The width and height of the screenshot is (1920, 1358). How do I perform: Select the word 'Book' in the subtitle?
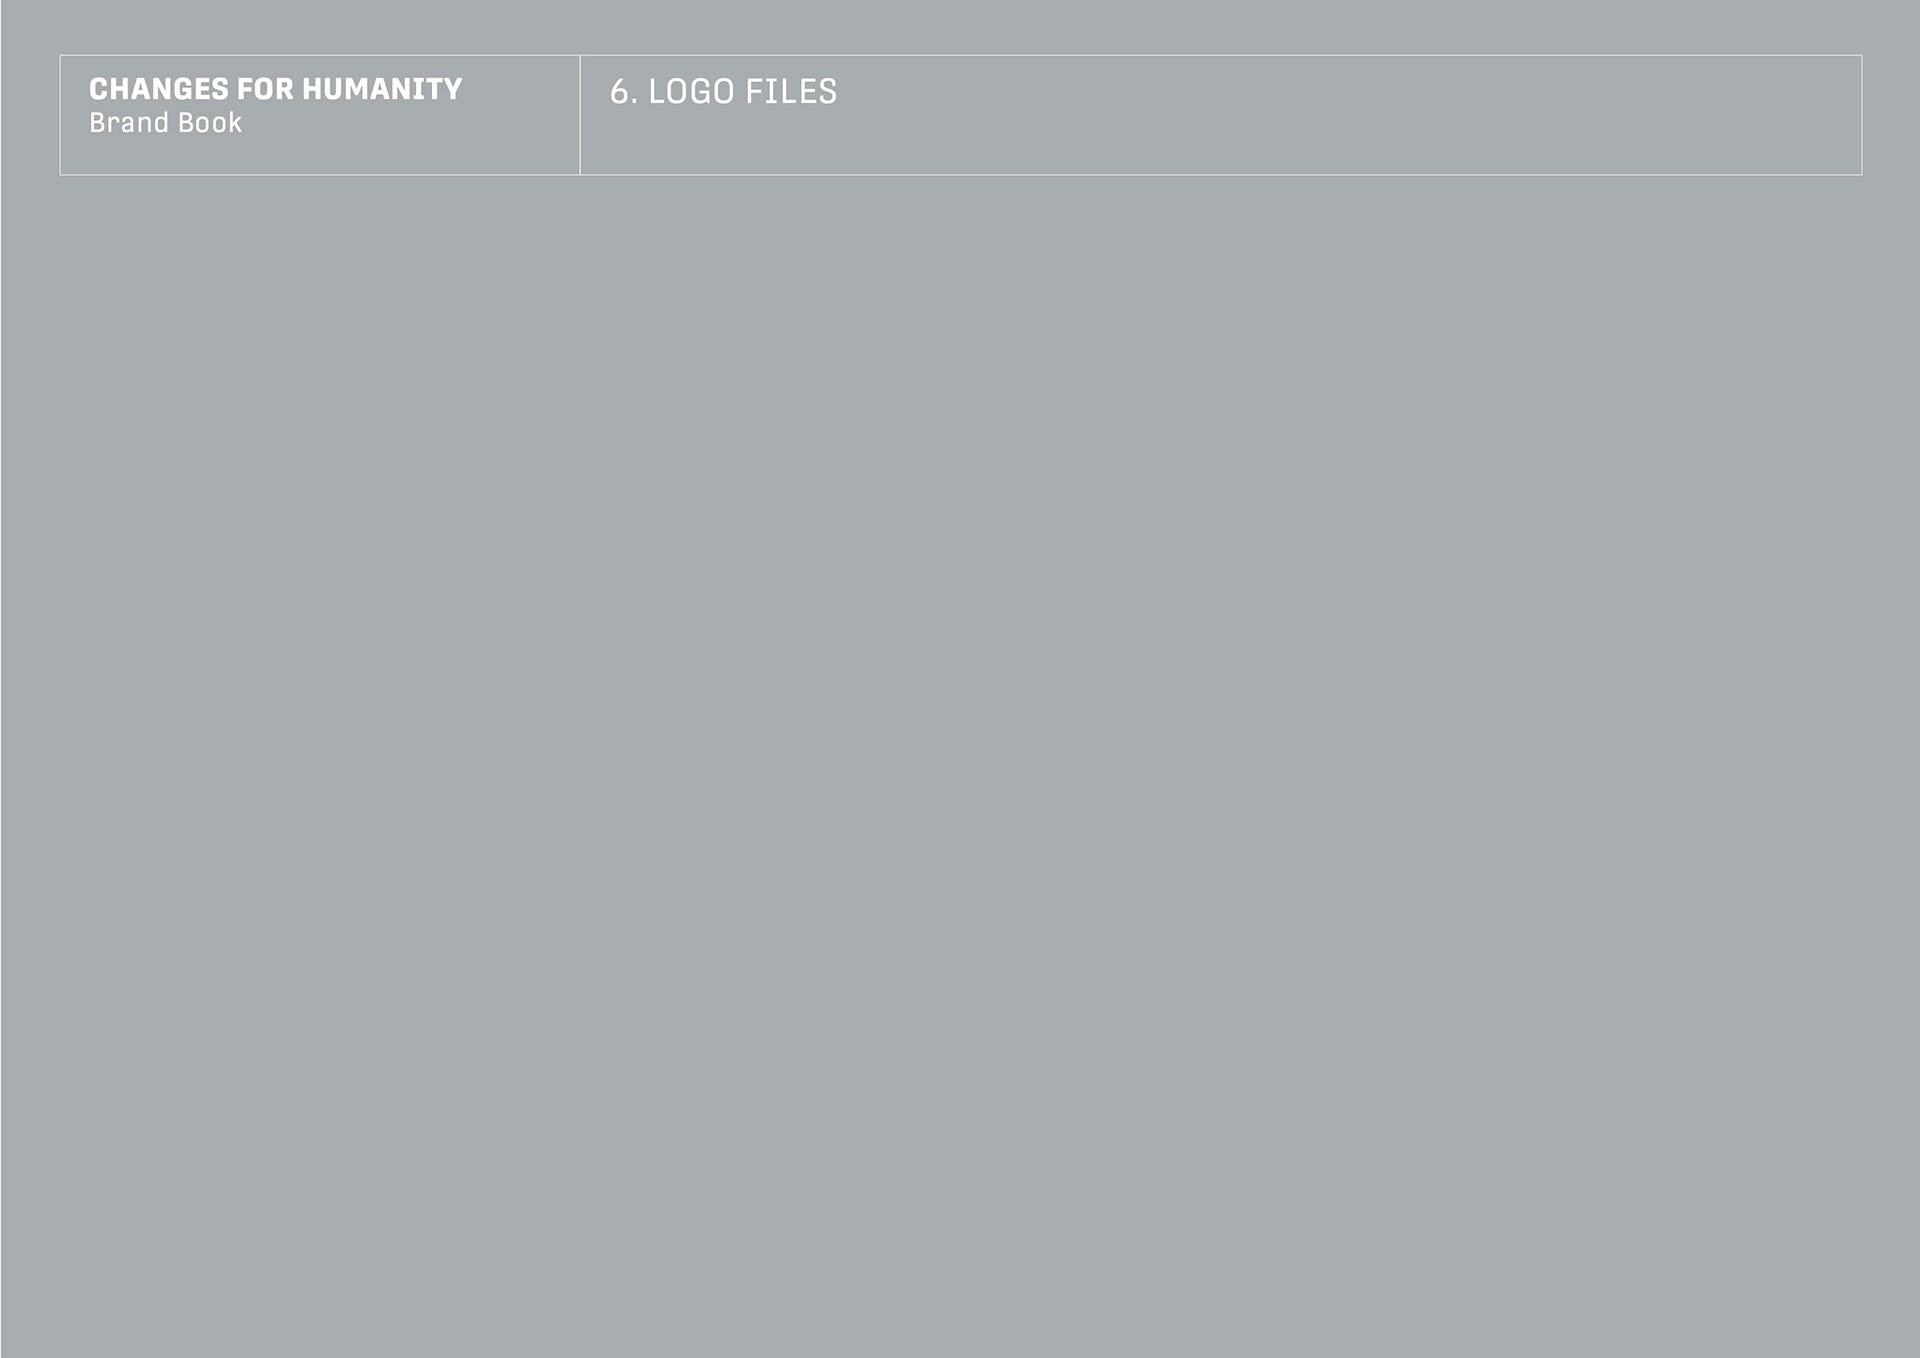pyautogui.click(x=210, y=123)
